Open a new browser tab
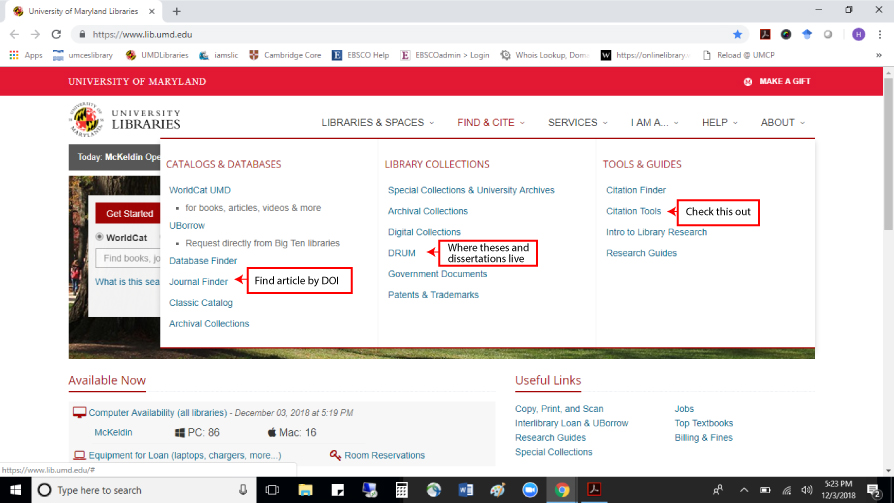This screenshot has width=894, height=503. (177, 11)
